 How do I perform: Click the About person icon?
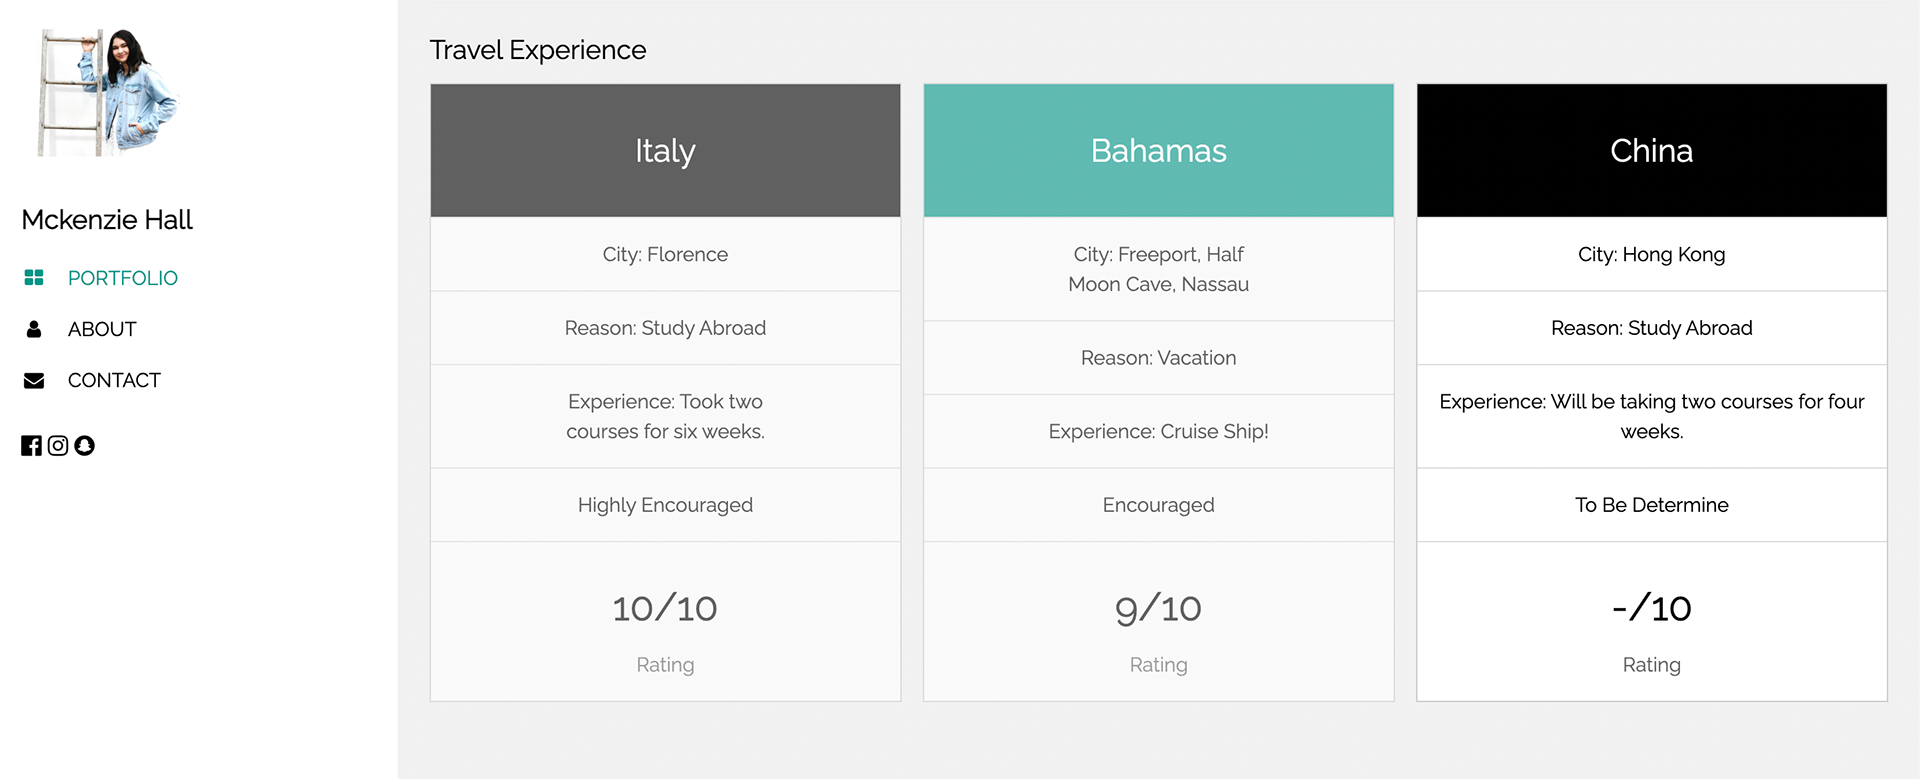click(34, 329)
